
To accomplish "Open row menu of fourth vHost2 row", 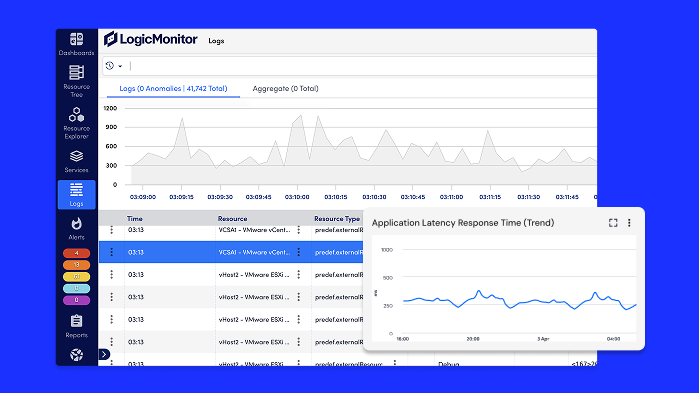I will point(111,342).
